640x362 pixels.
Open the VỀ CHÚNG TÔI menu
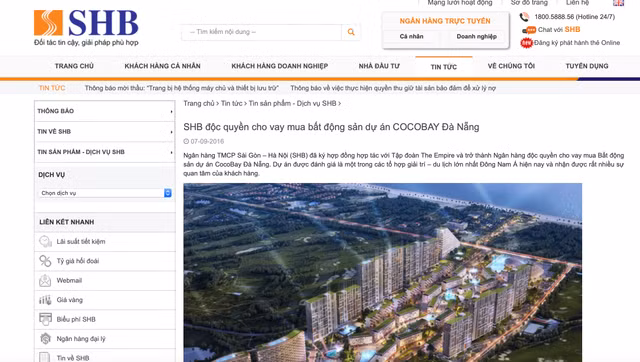click(511, 66)
